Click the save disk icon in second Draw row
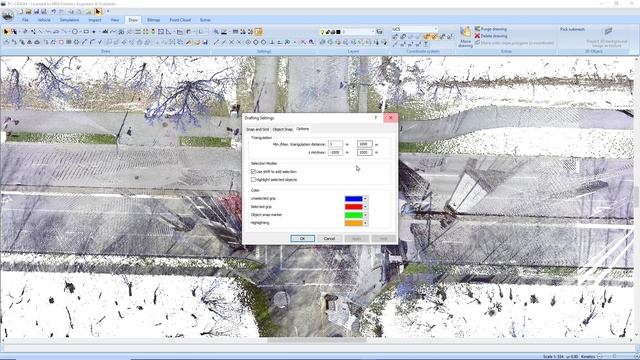The image size is (640, 360). pos(205,42)
